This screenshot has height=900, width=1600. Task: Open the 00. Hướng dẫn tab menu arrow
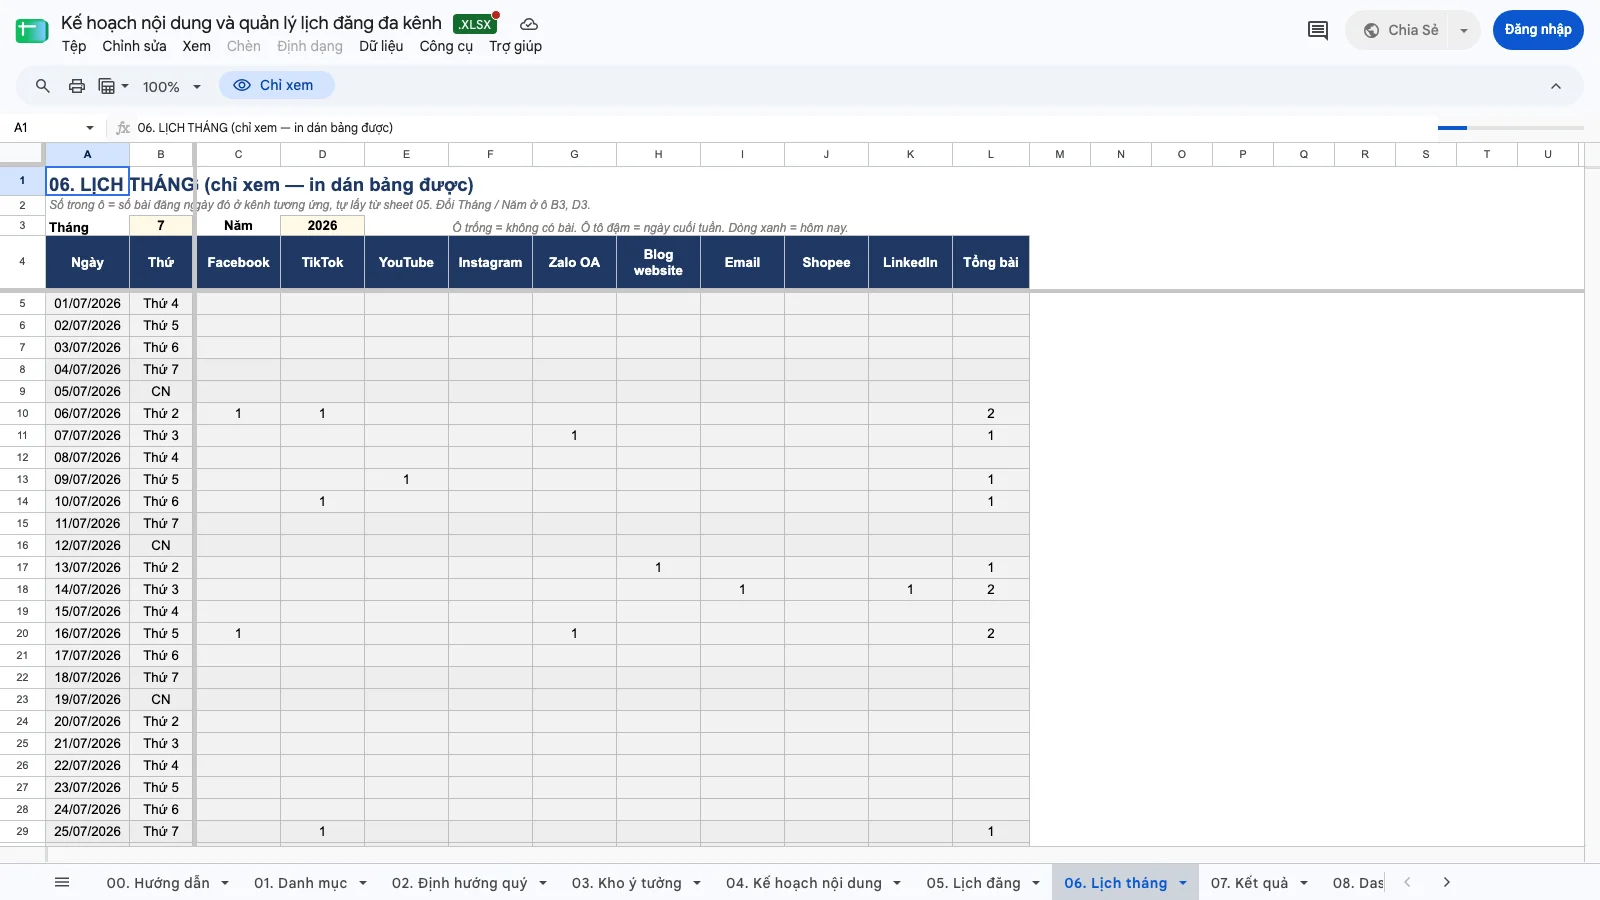click(x=225, y=883)
